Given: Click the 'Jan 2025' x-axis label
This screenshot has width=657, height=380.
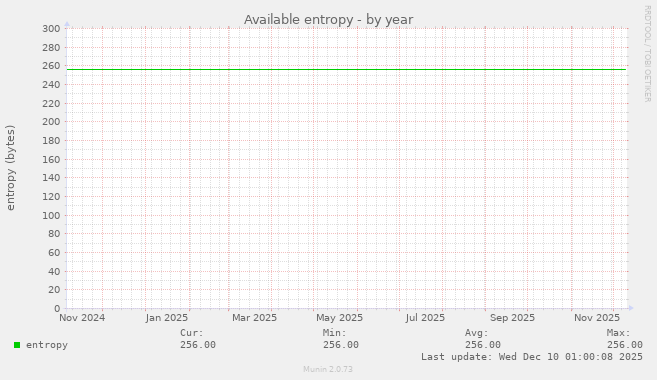Looking at the screenshot, I should (167, 318).
